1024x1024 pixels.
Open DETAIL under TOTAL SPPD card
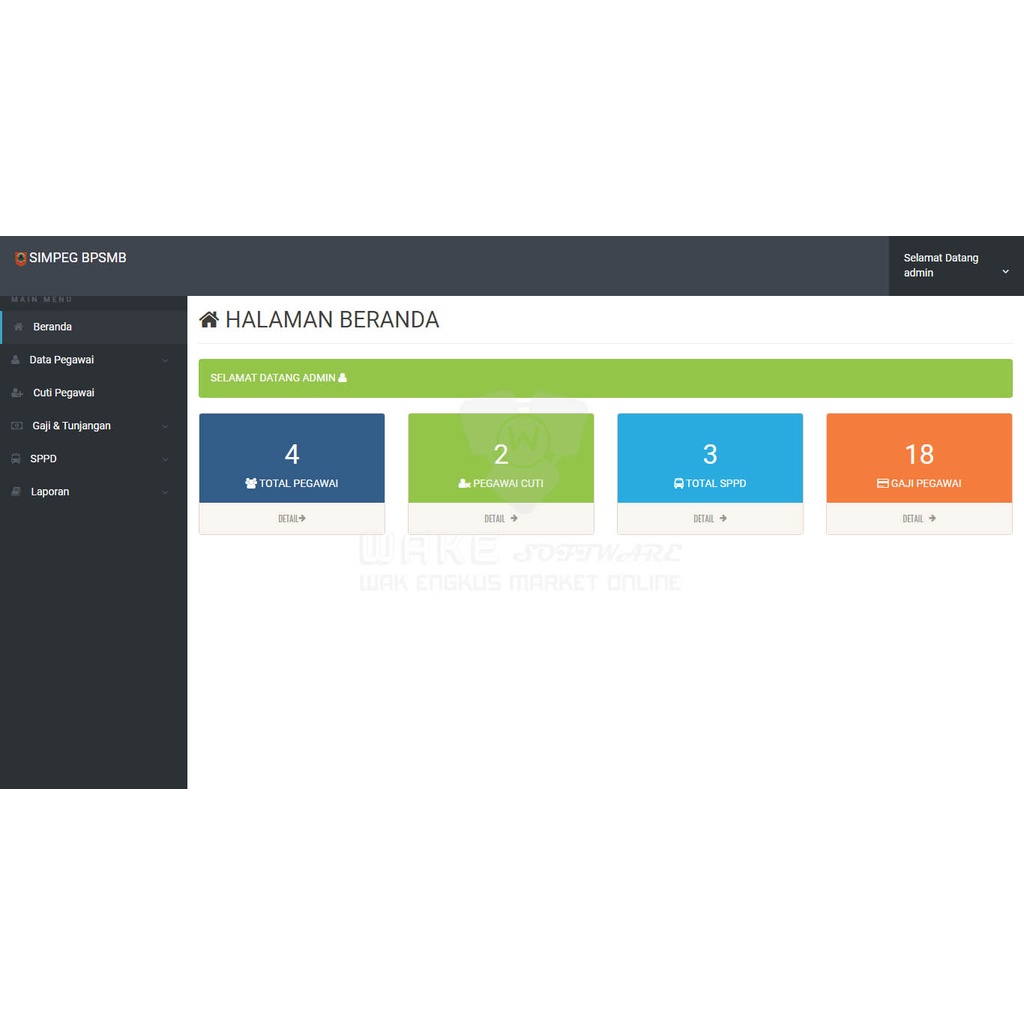pos(710,519)
